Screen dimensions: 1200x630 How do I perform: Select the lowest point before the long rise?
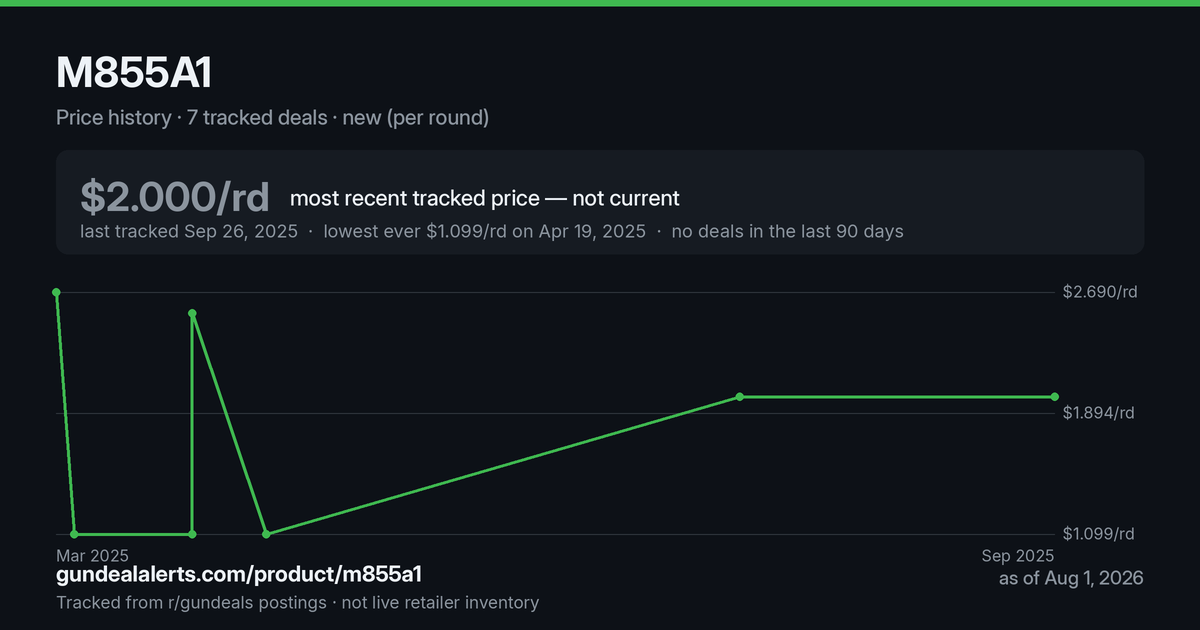(x=266, y=534)
